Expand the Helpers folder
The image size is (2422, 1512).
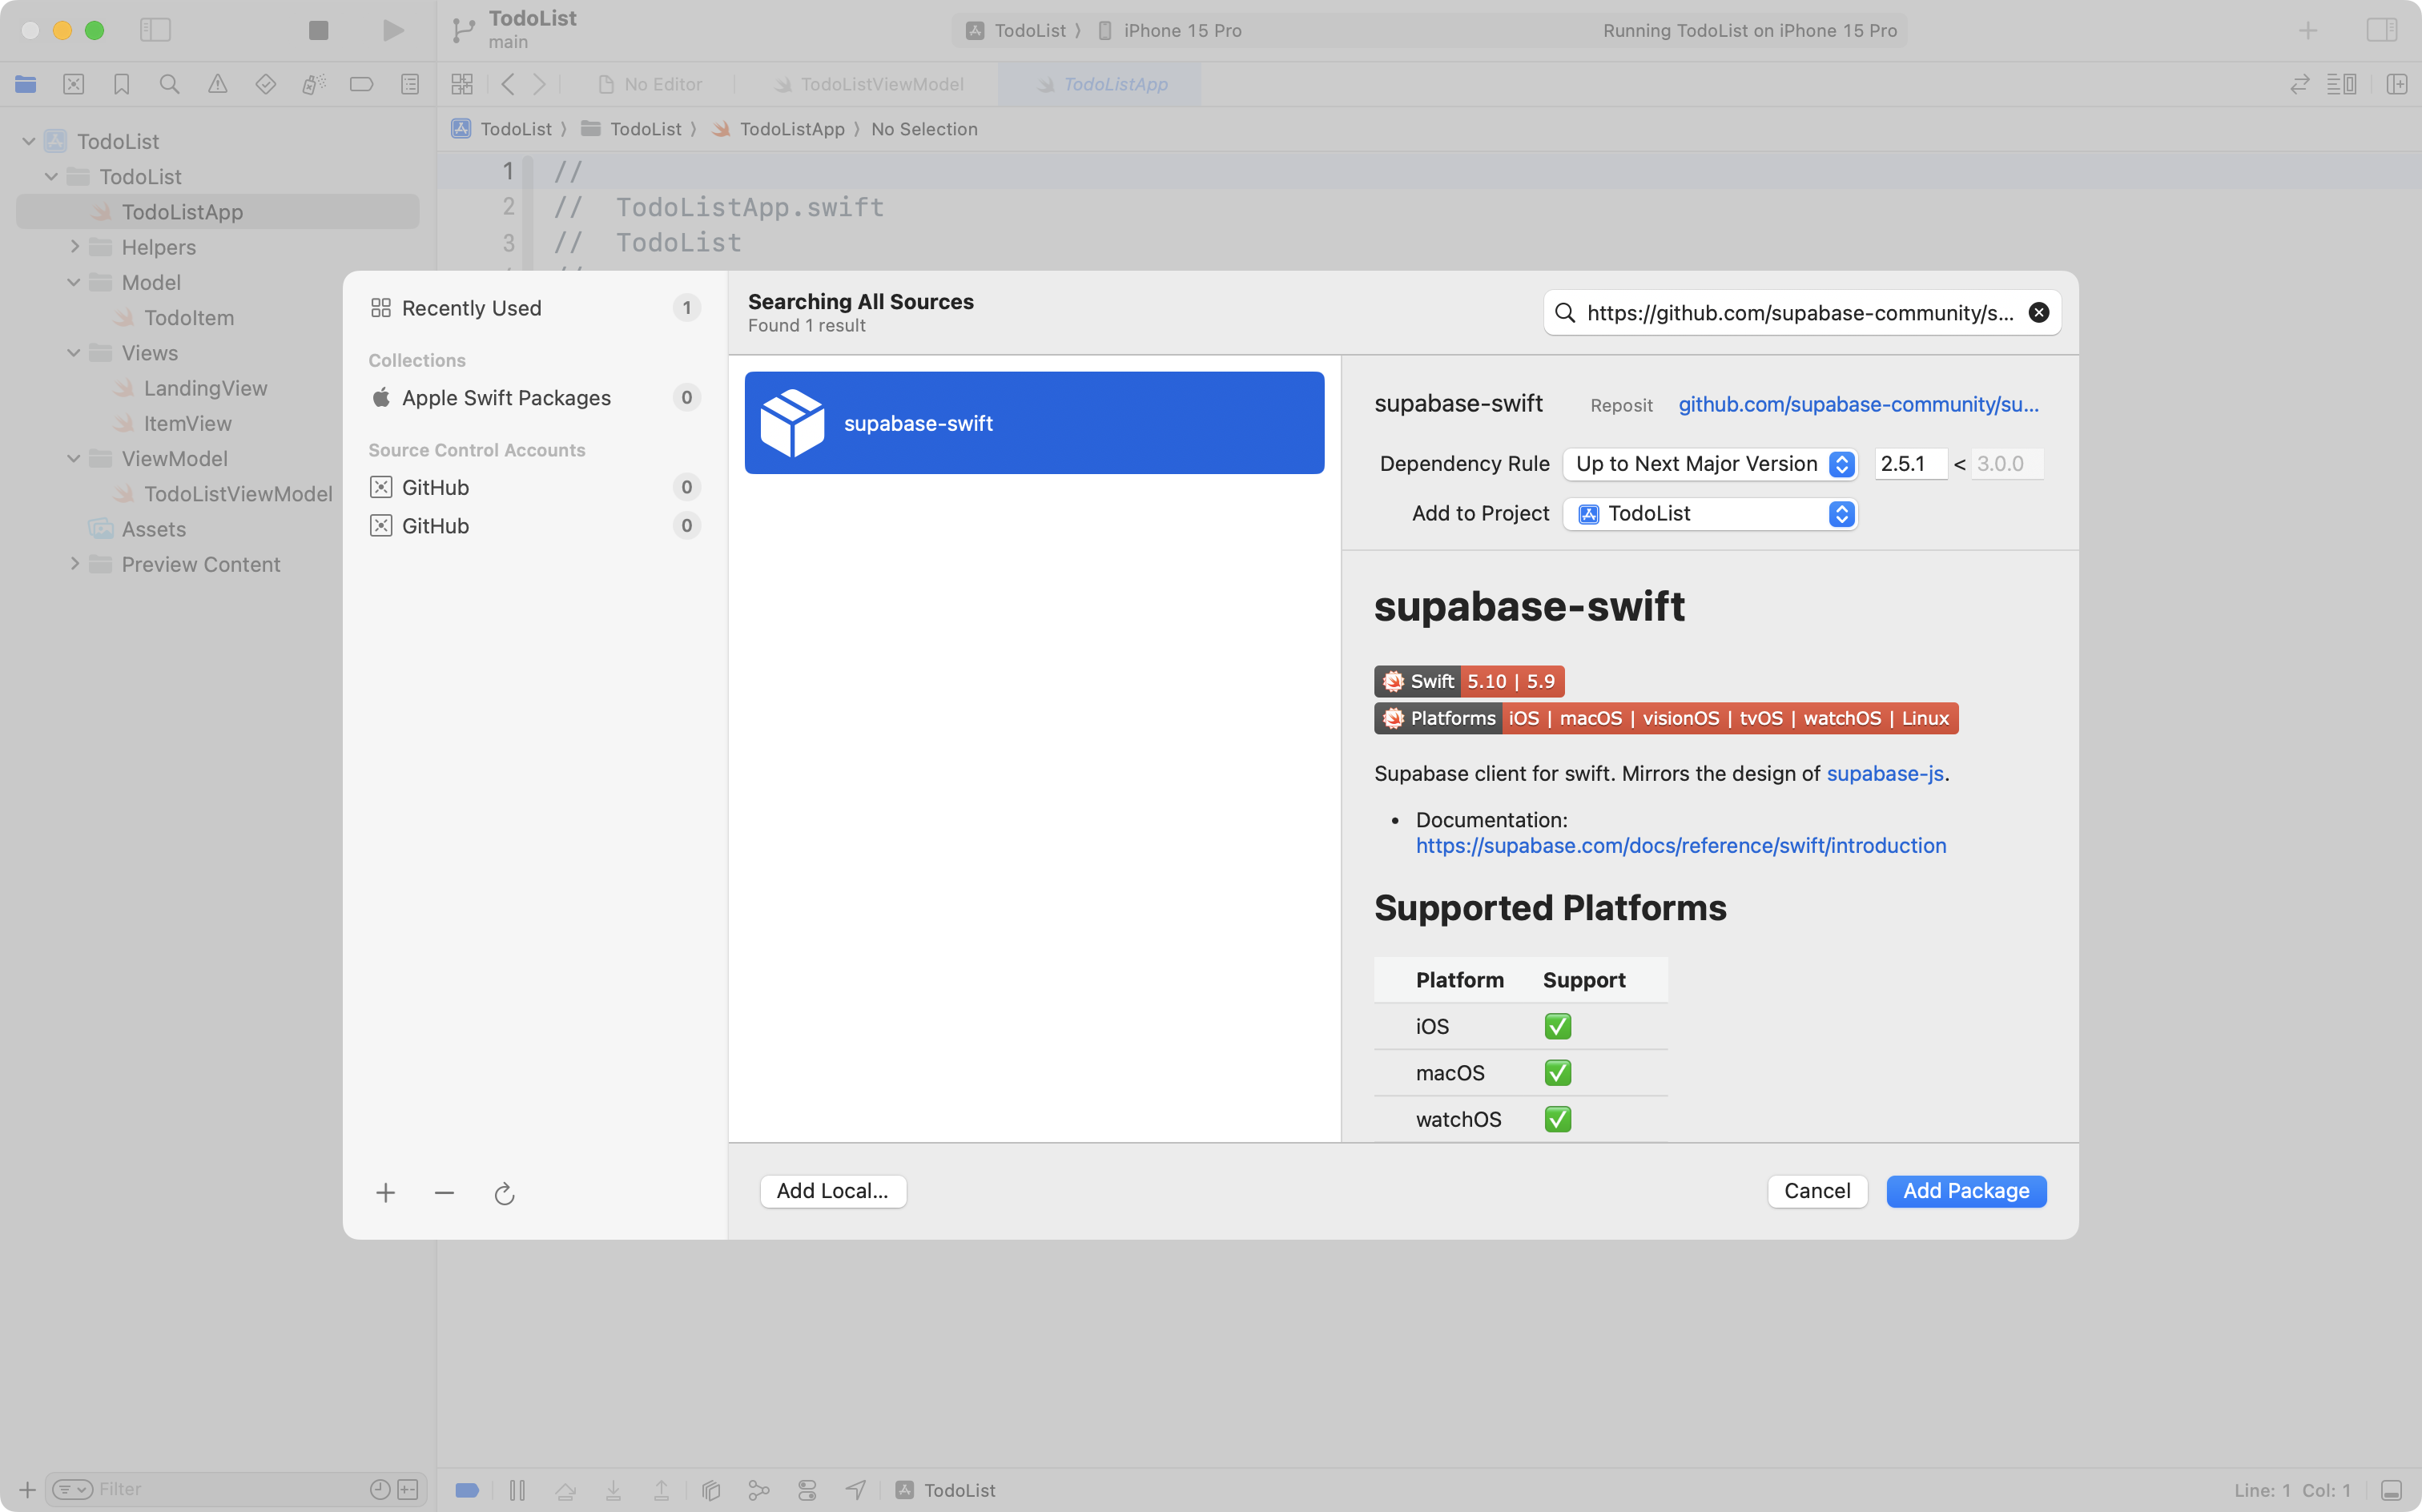pyautogui.click(x=74, y=246)
